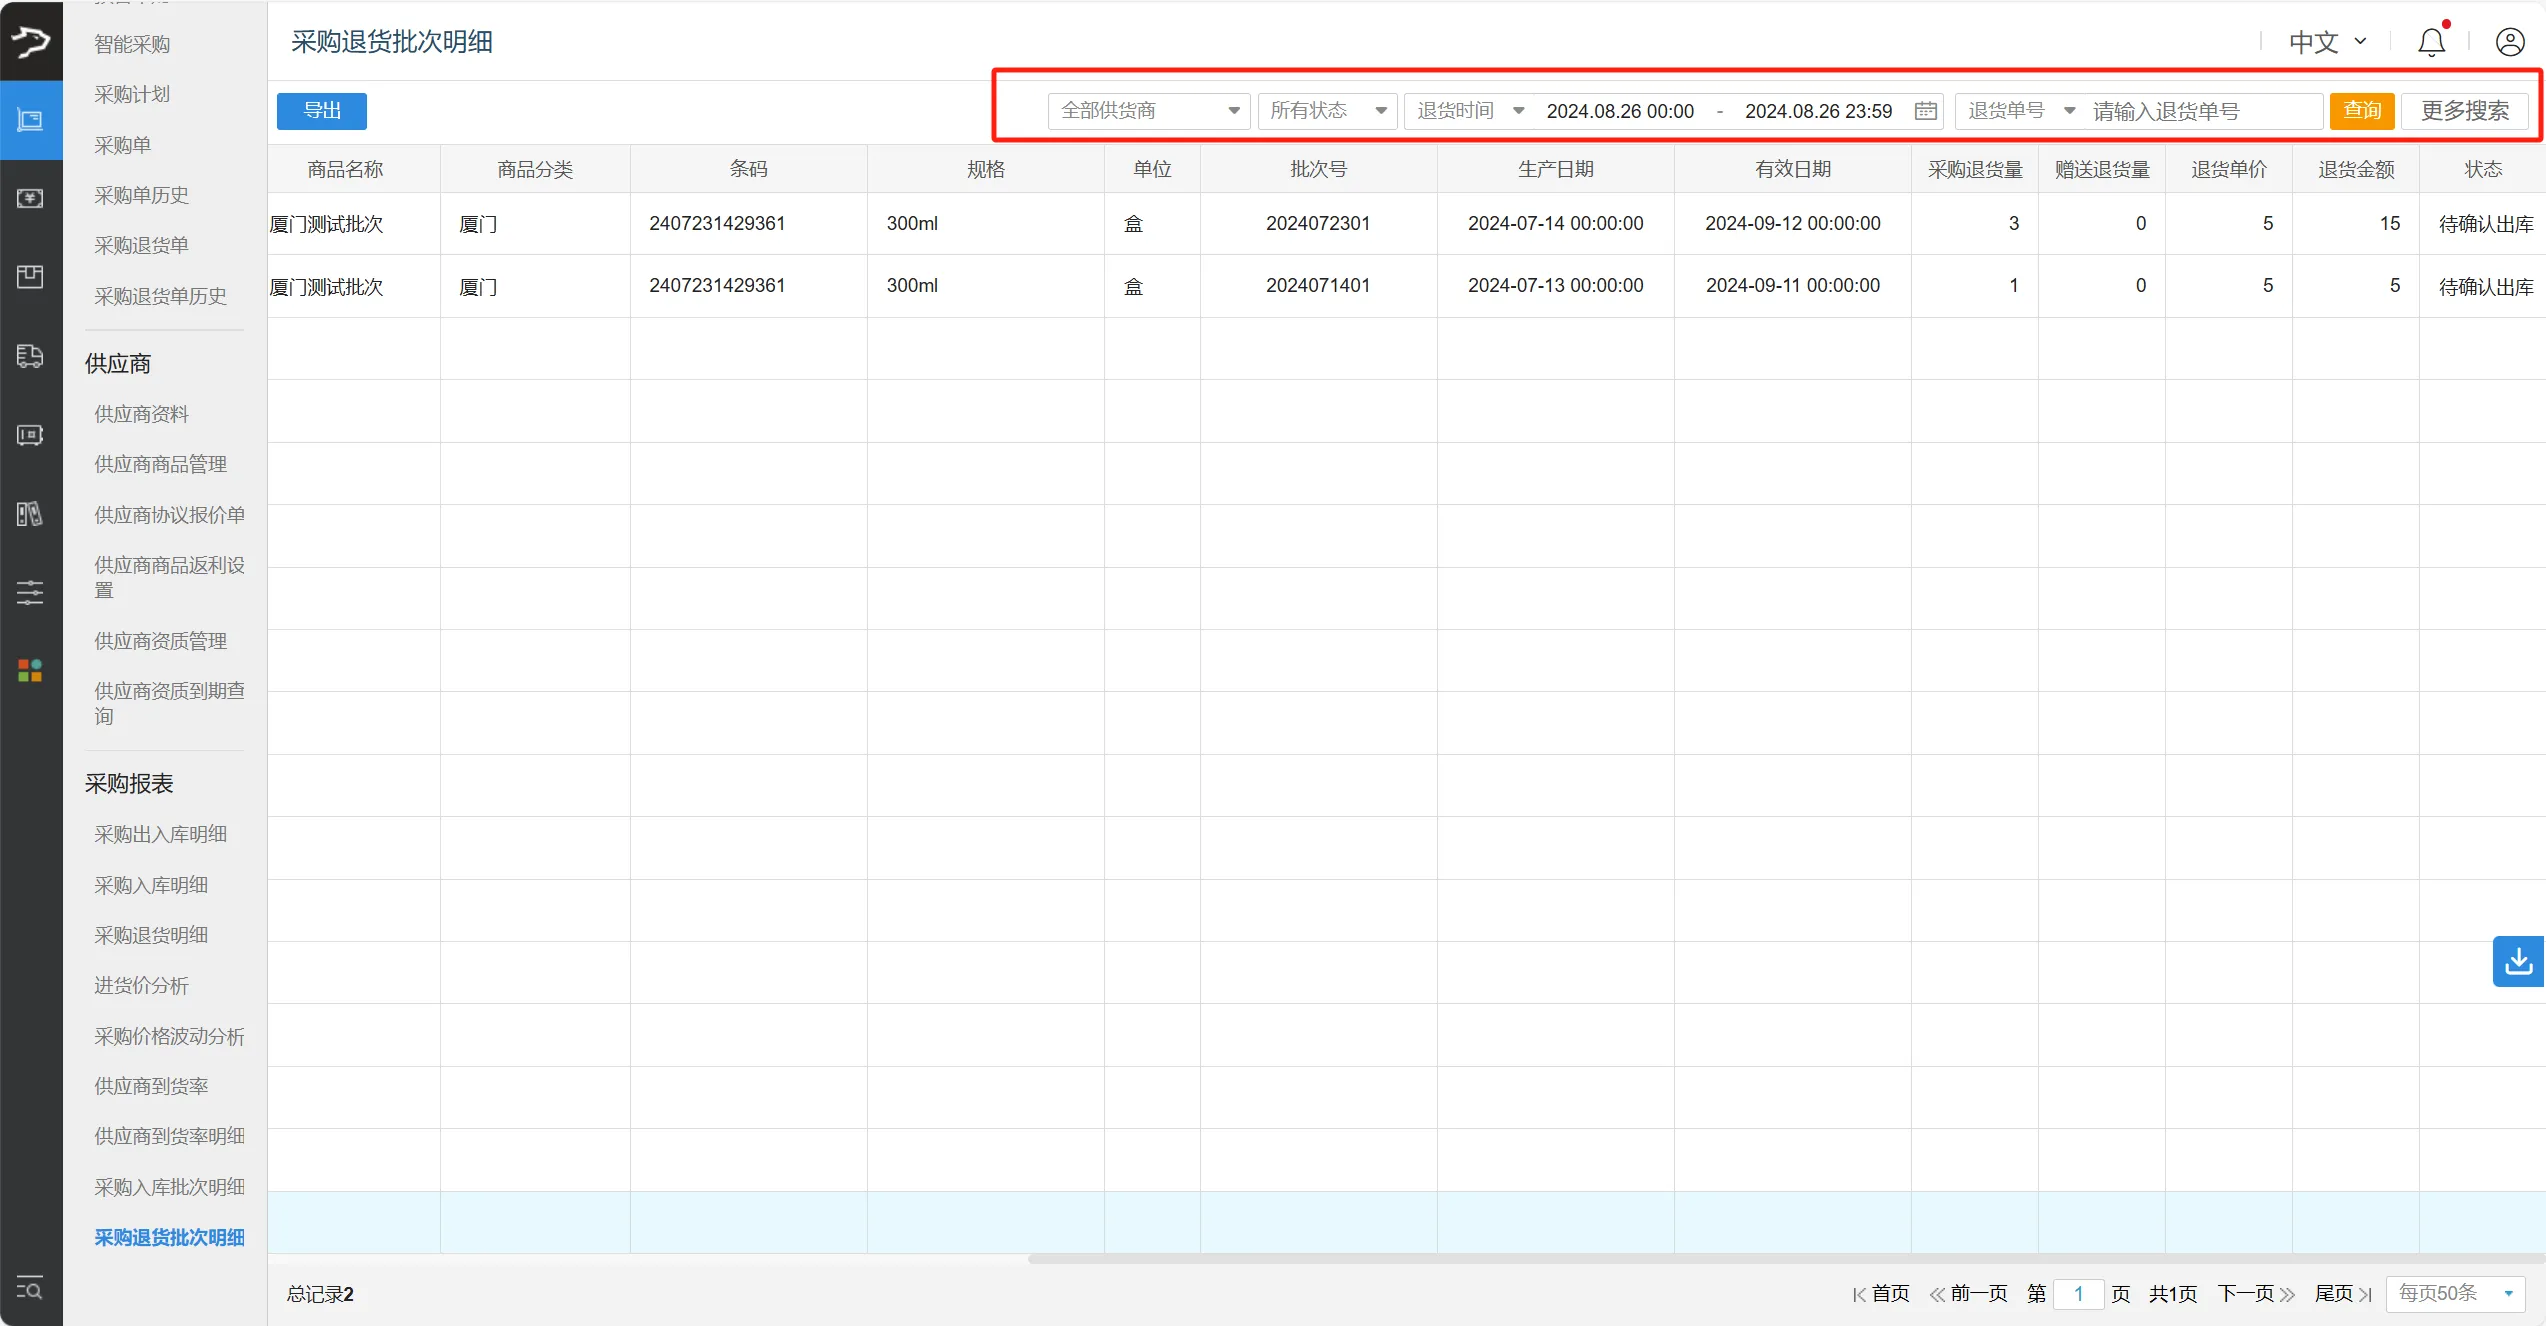Click the orange 查询 search button
Image resolution: width=2546 pixels, height=1326 pixels.
(x=2361, y=111)
